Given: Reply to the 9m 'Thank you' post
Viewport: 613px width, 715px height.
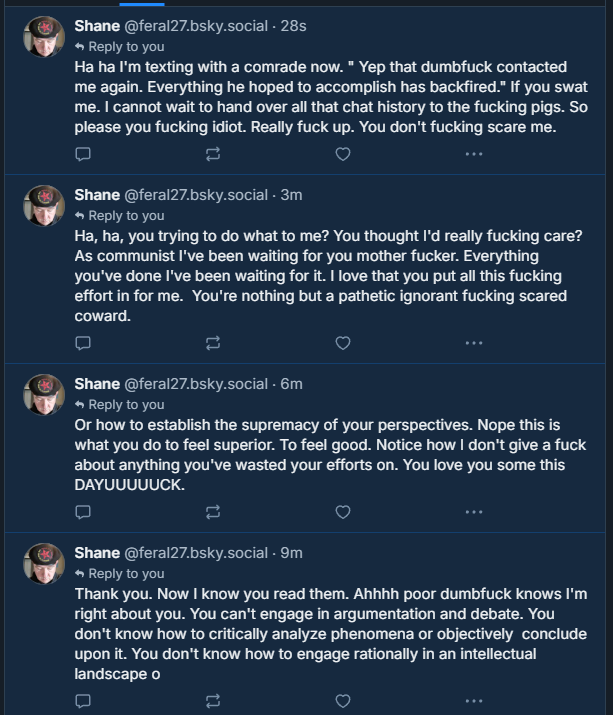Looking at the screenshot, I should [84, 701].
